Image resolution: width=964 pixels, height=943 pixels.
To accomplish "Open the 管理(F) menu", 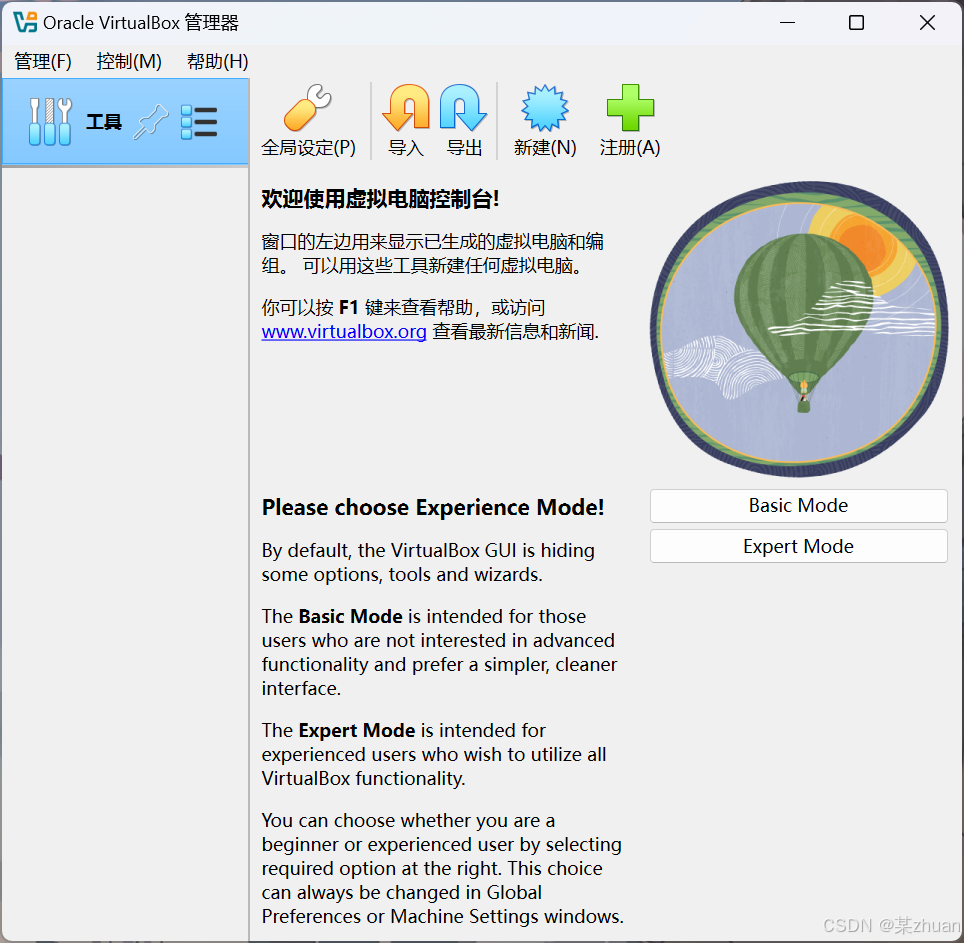I will 42,61.
